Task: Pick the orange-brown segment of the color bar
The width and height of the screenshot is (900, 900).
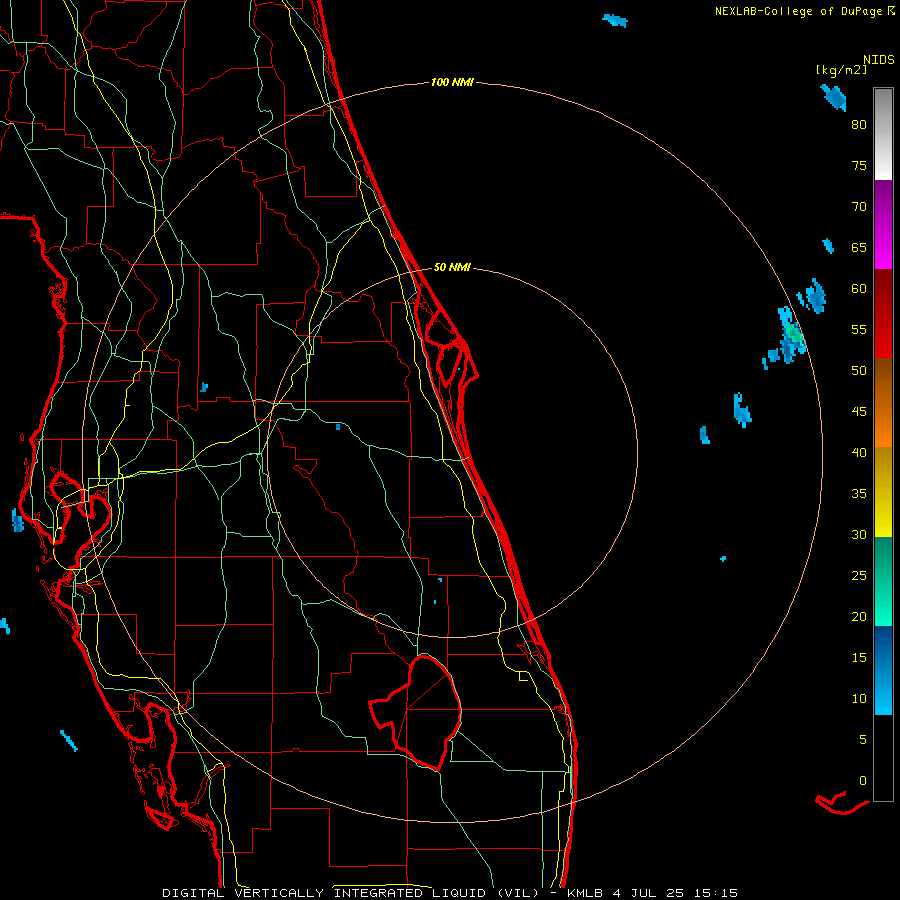Action: click(x=883, y=402)
